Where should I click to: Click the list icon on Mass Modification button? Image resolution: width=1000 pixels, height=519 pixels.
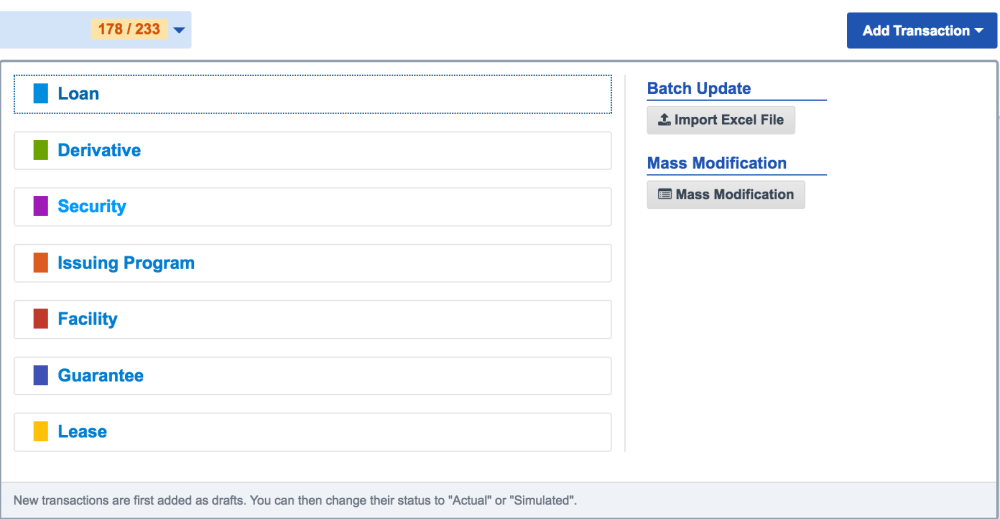(665, 194)
